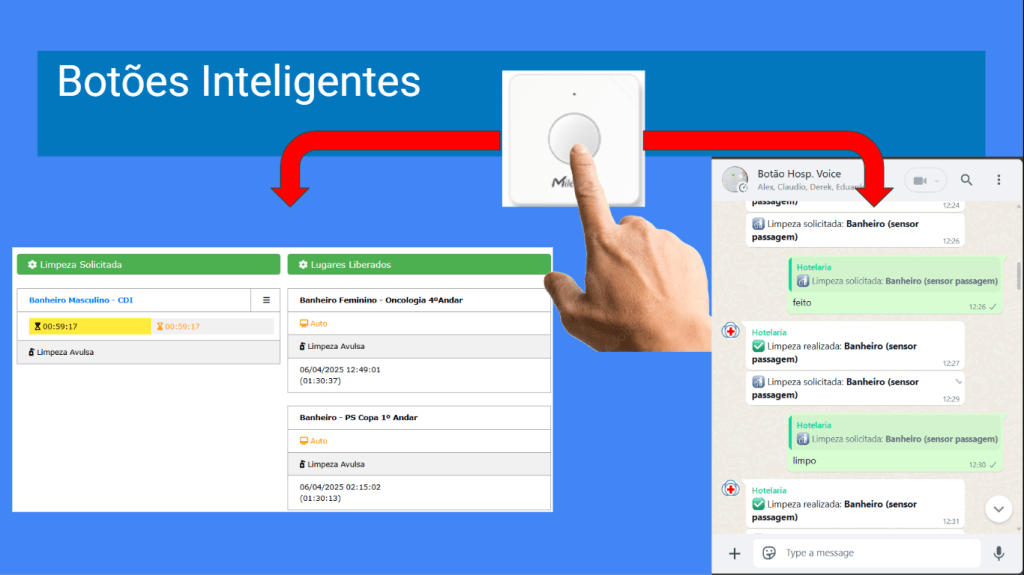
Task: Click the WhatsApp search magnifier icon
Action: [966, 180]
